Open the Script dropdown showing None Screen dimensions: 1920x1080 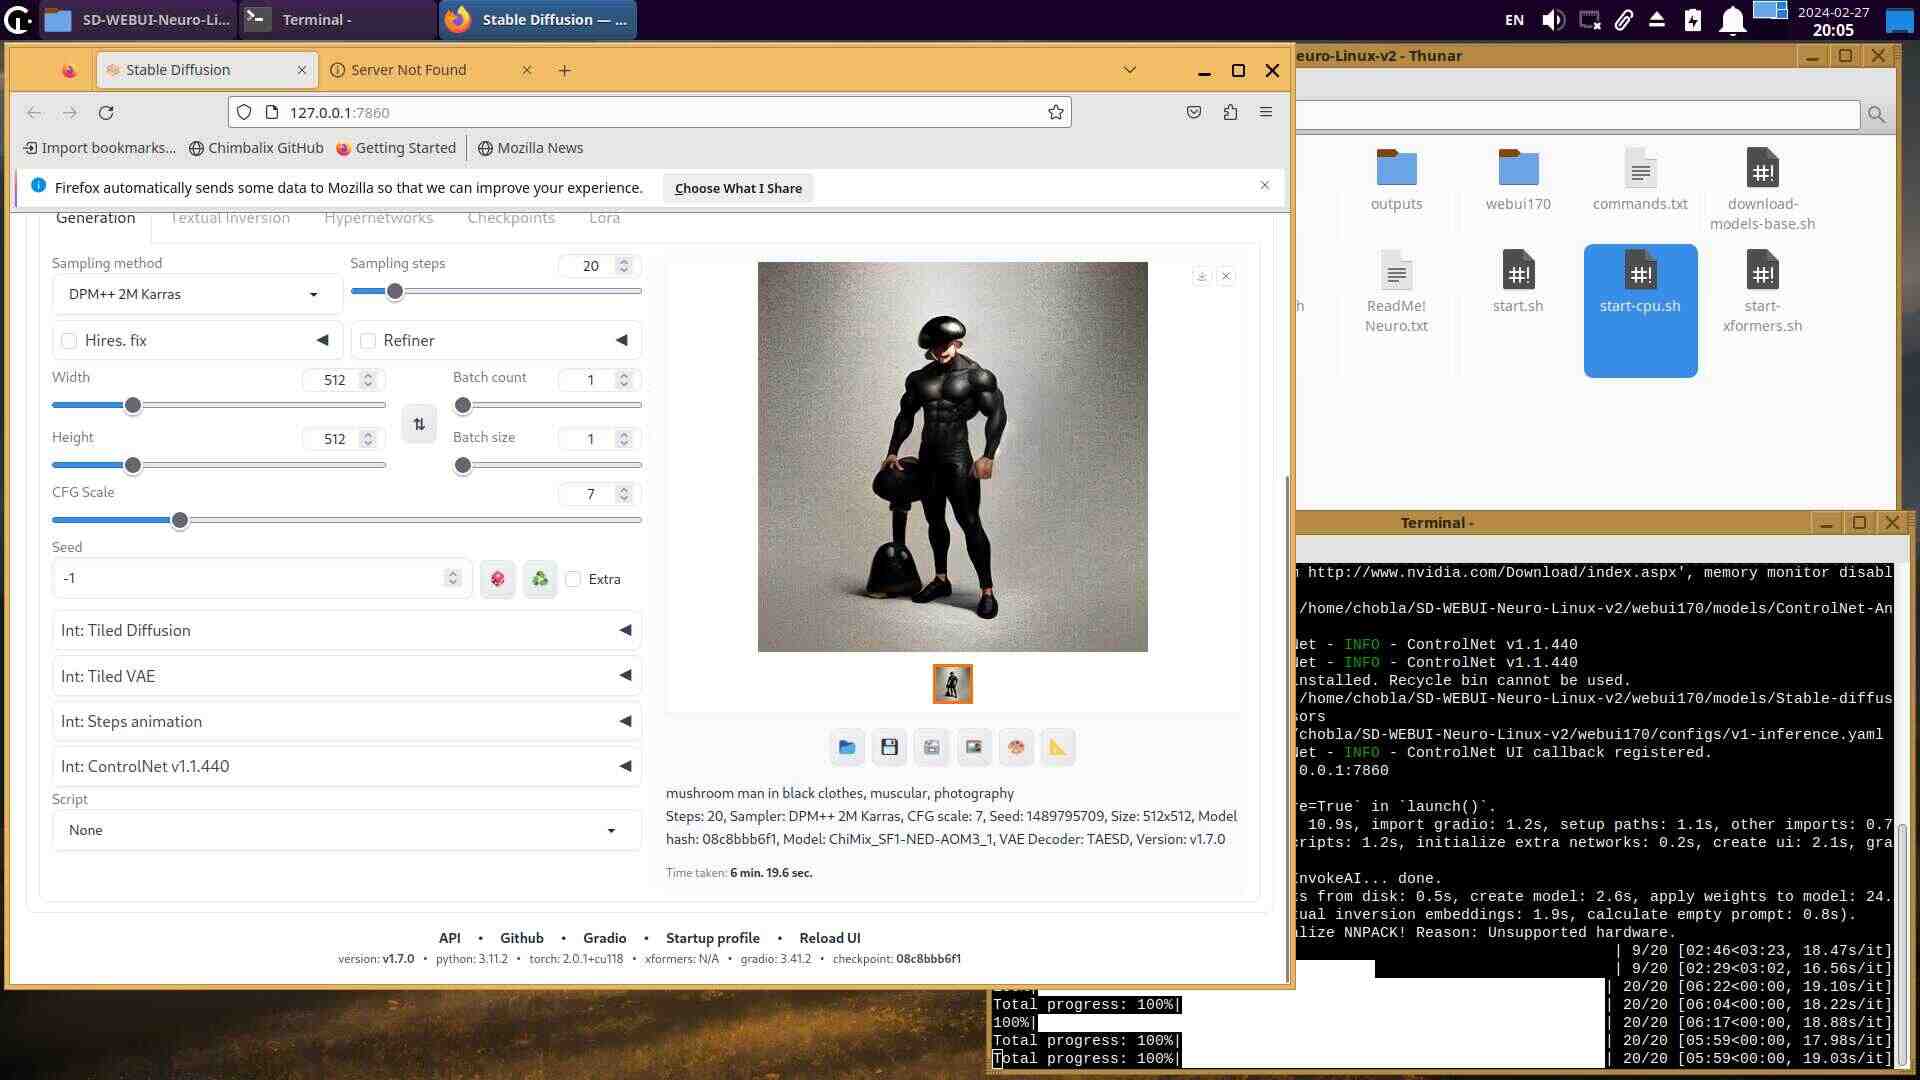(x=346, y=830)
